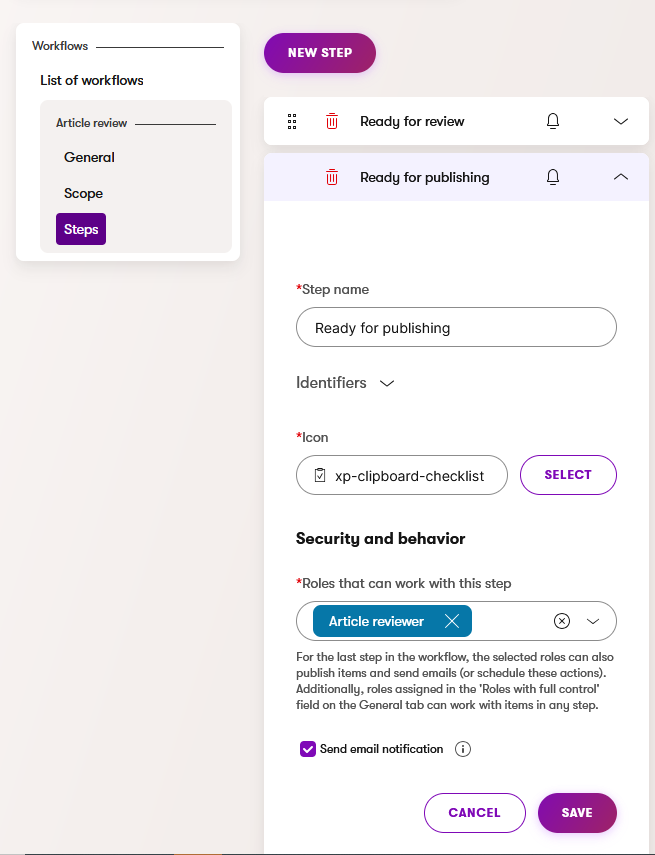
Task: Click the New Step button
Action: point(320,53)
